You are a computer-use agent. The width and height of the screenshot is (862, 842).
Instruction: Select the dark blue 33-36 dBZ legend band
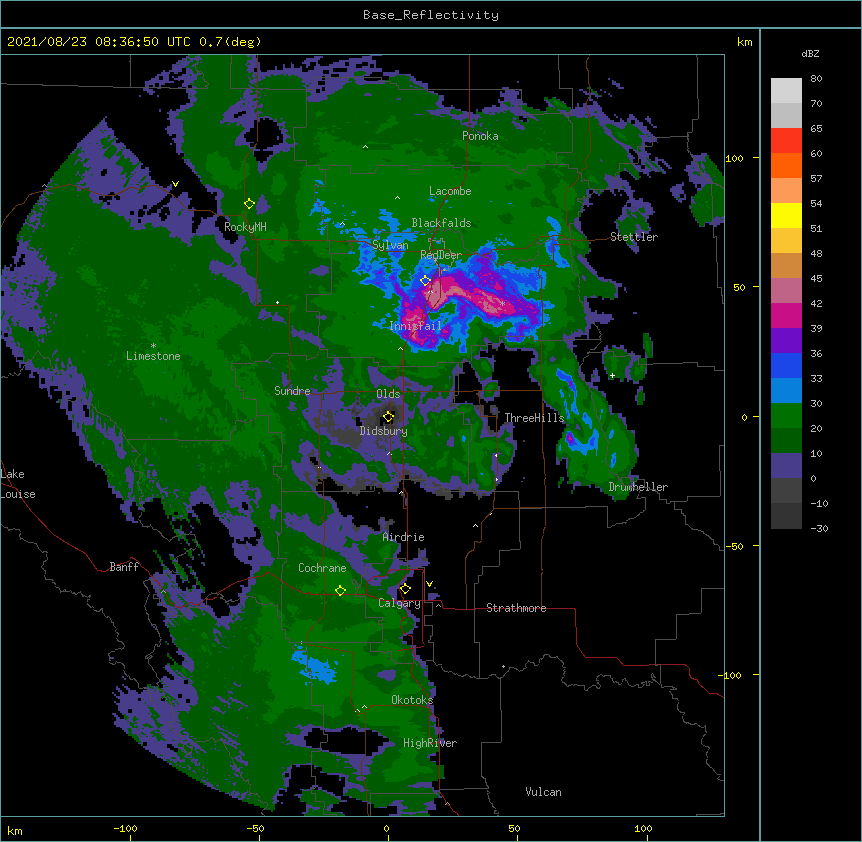[x=786, y=365]
